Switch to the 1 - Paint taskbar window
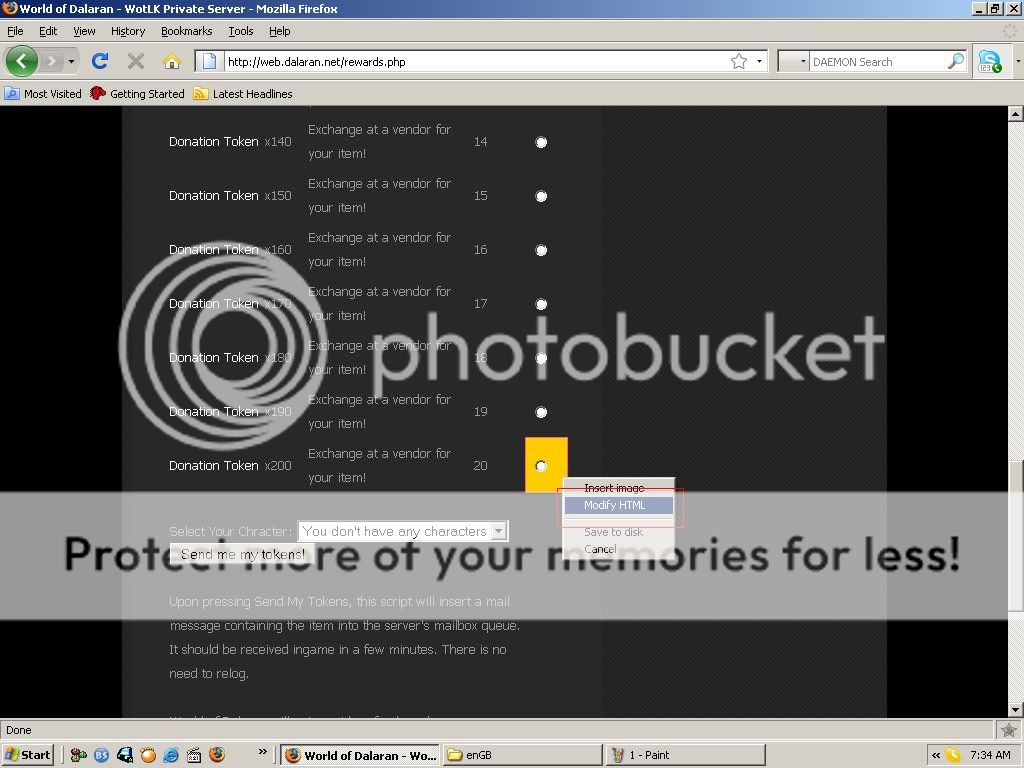 pyautogui.click(x=686, y=755)
